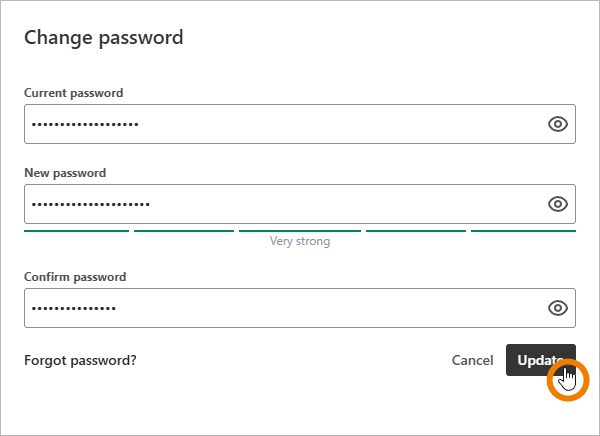Click the second password strength bar segment
This screenshot has width=600, height=436.
(x=183, y=231)
